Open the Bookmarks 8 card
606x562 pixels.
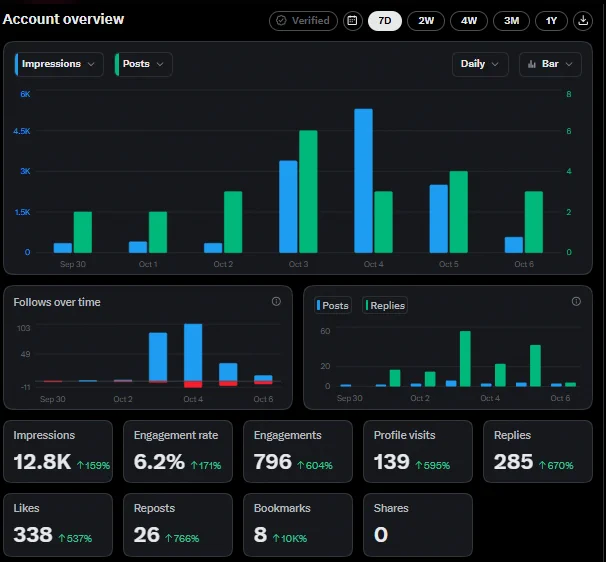pos(298,525)
